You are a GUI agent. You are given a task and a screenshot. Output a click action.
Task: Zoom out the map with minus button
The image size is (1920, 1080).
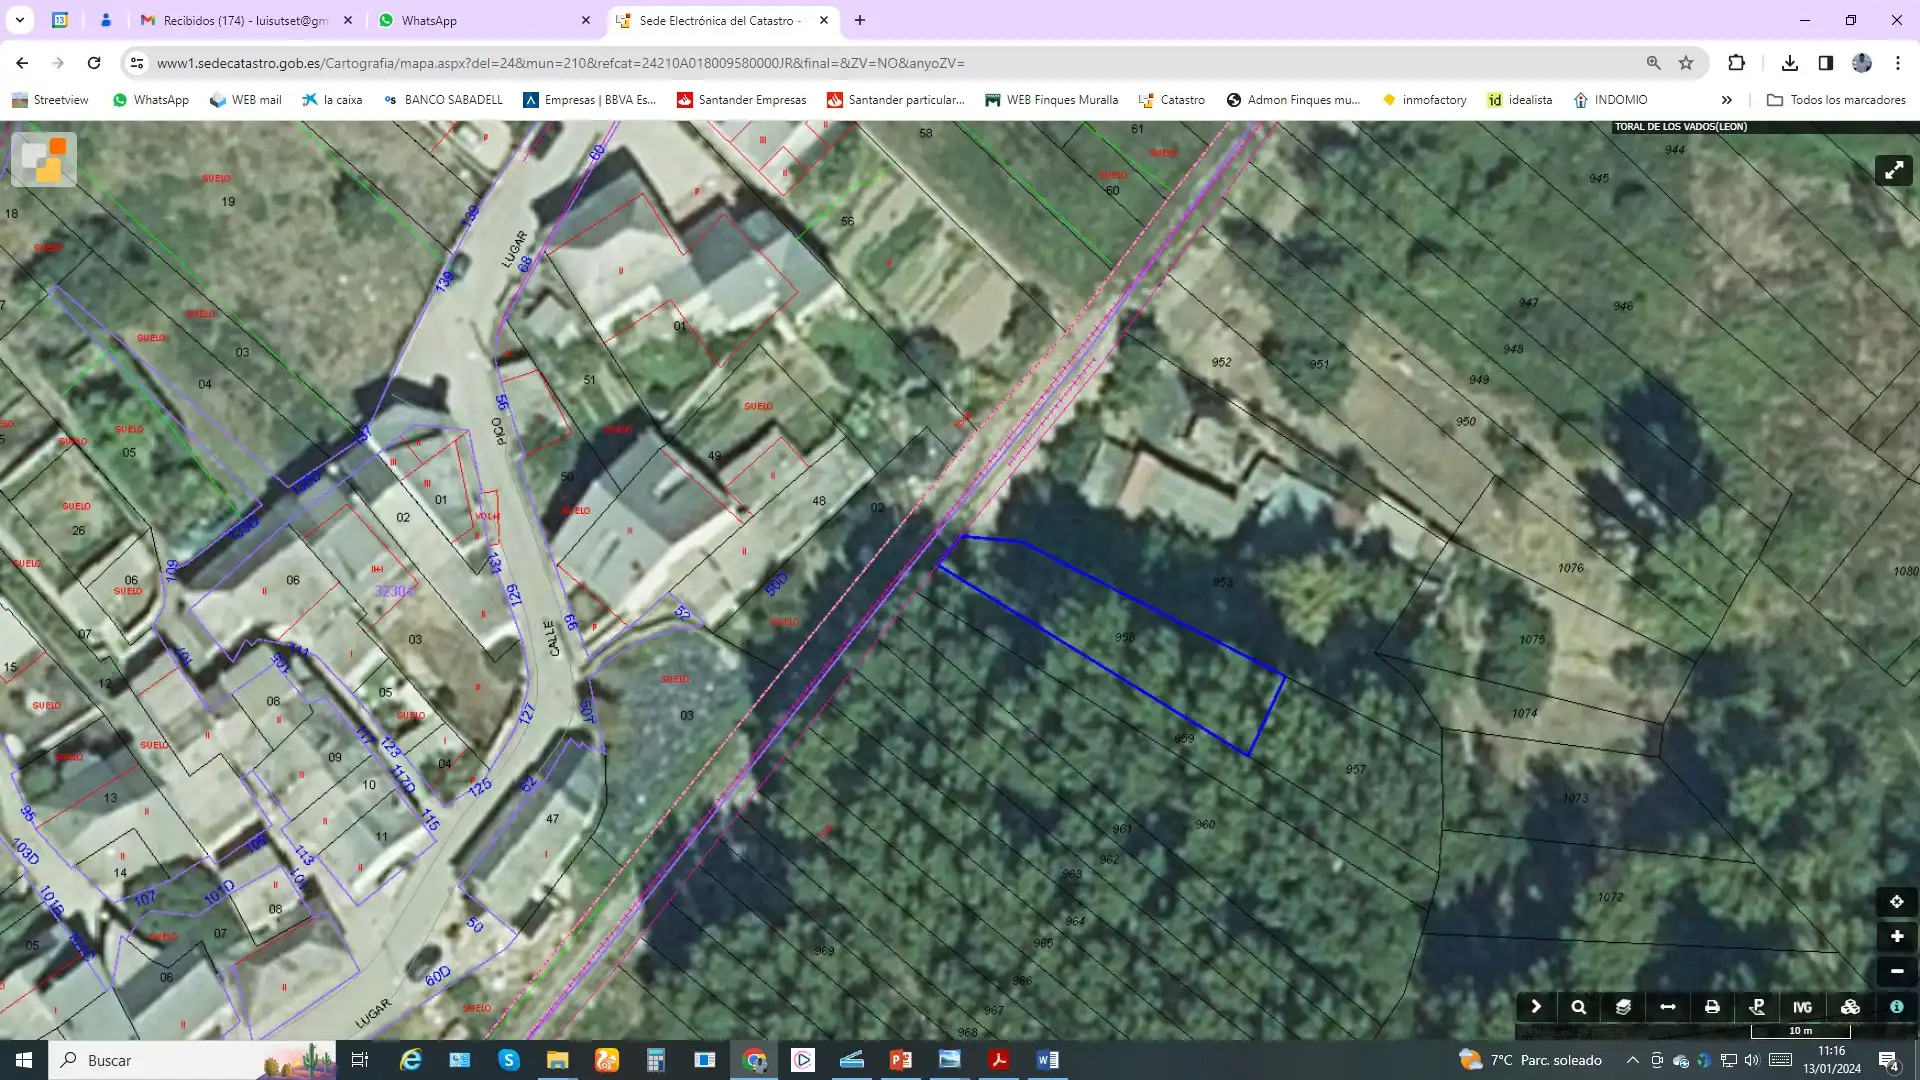click(1896, 971)
